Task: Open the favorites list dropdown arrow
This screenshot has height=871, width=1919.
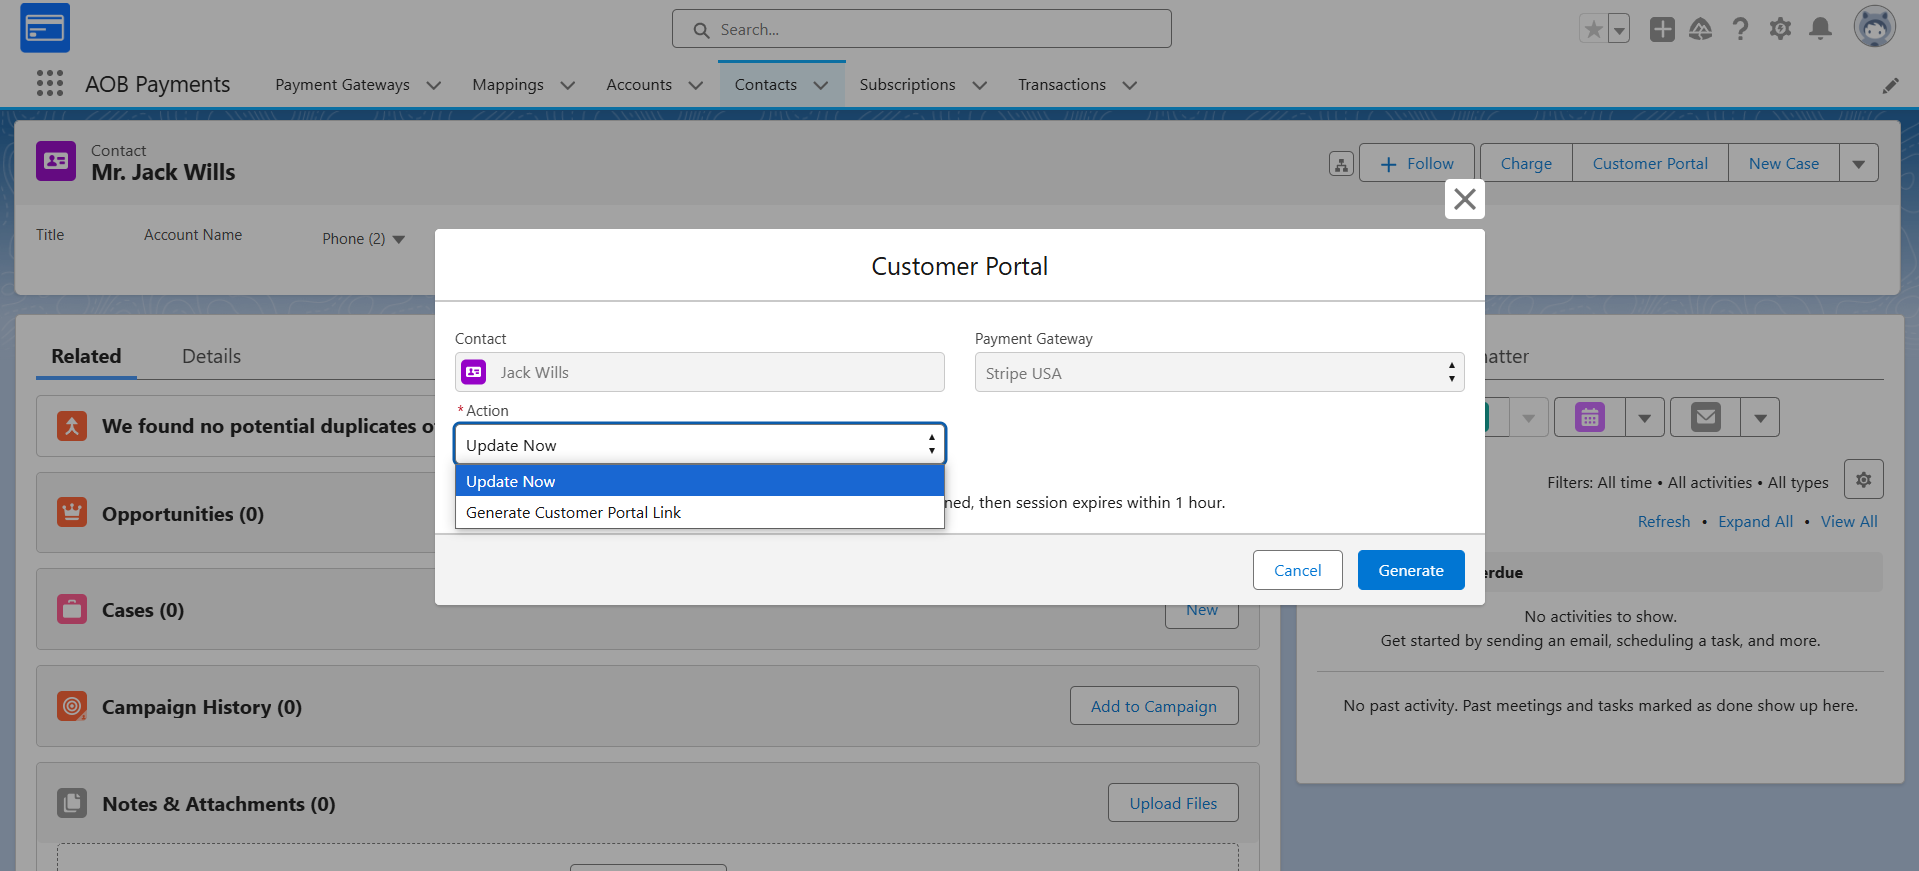Action: [1619, 29]
